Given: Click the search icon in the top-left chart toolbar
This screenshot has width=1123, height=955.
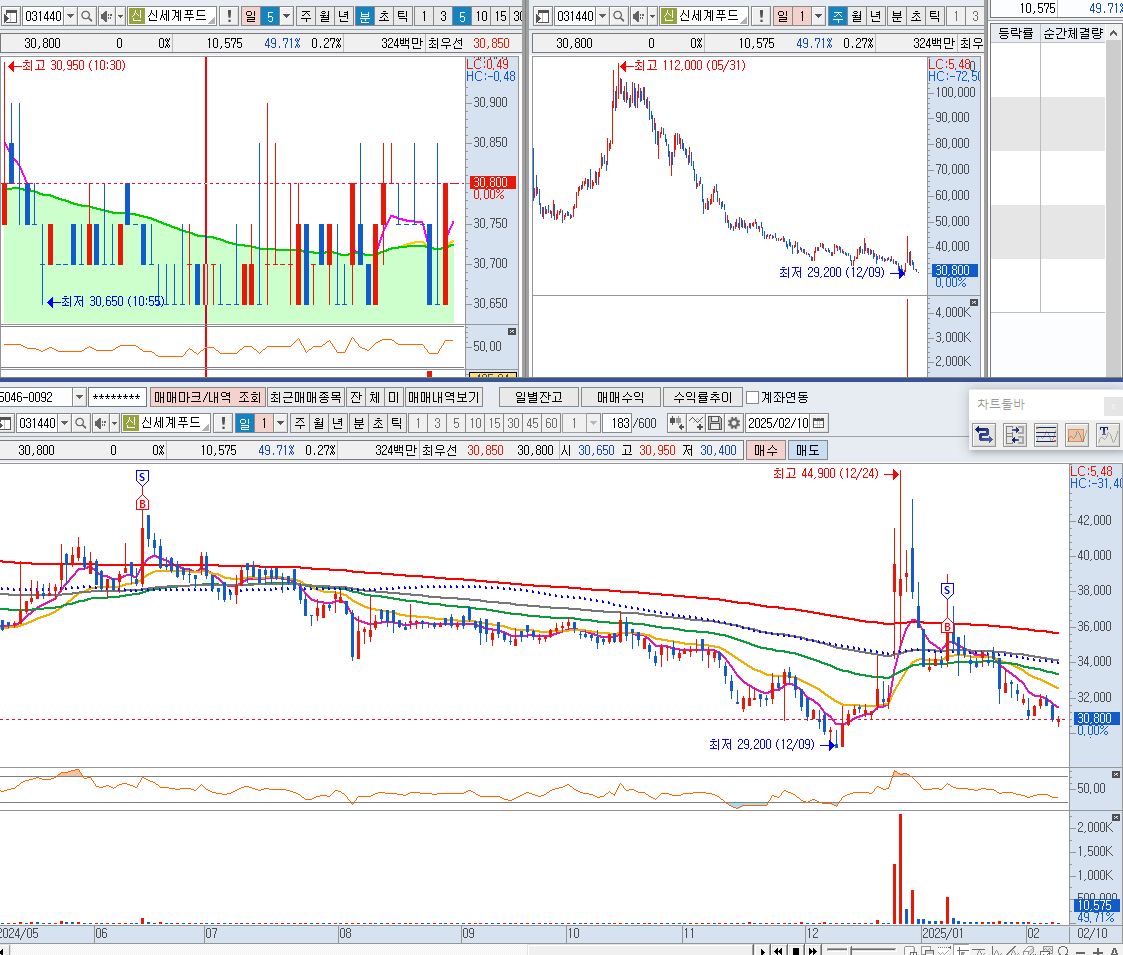Looking at the screenshot, I should coord(87,16).
